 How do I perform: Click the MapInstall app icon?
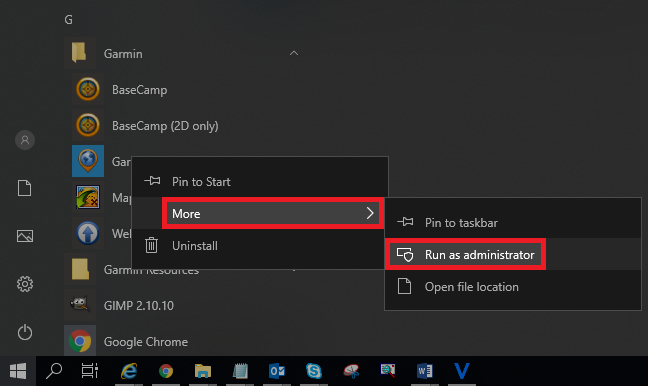click(x=88, y=197)
